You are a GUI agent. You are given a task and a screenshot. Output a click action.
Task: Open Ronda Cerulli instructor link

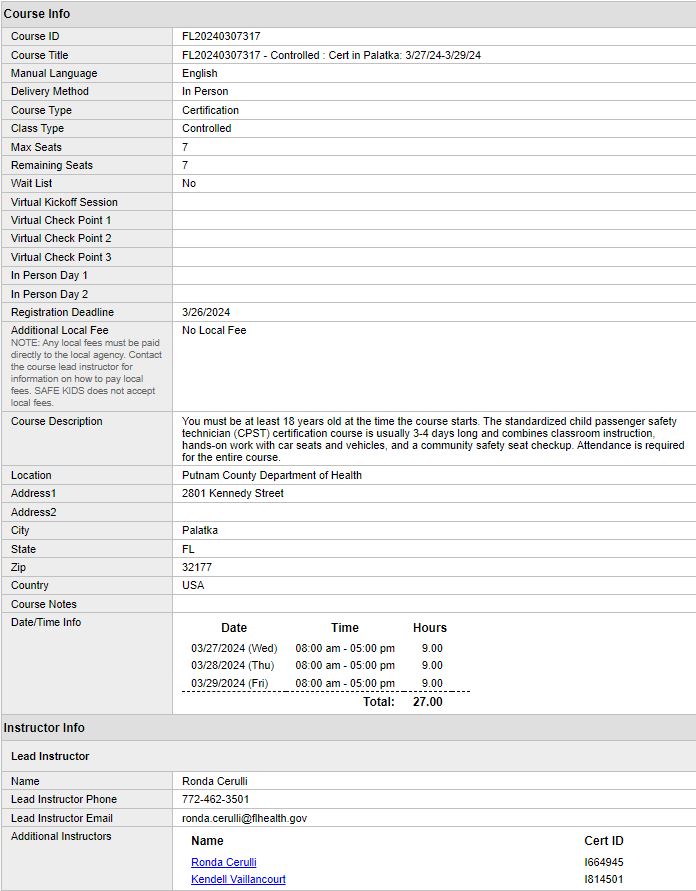223,862
